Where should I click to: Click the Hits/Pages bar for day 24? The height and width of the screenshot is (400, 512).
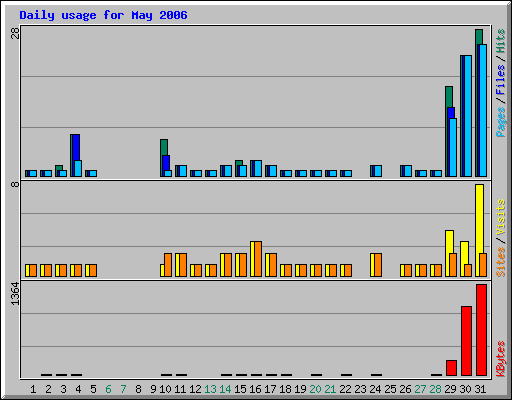pos(376,171)
